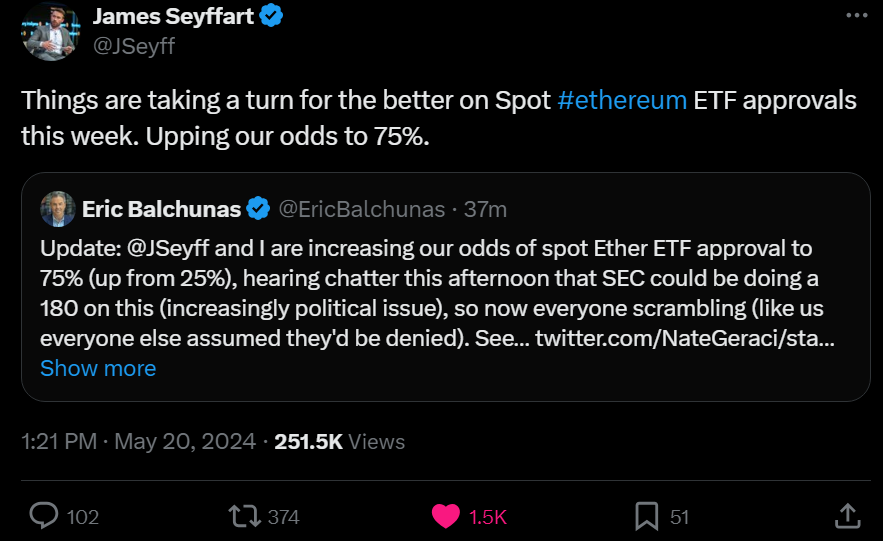Click the @JSeyff handle
The width and height of the screenshot is (883, 541).
[133, 46]
